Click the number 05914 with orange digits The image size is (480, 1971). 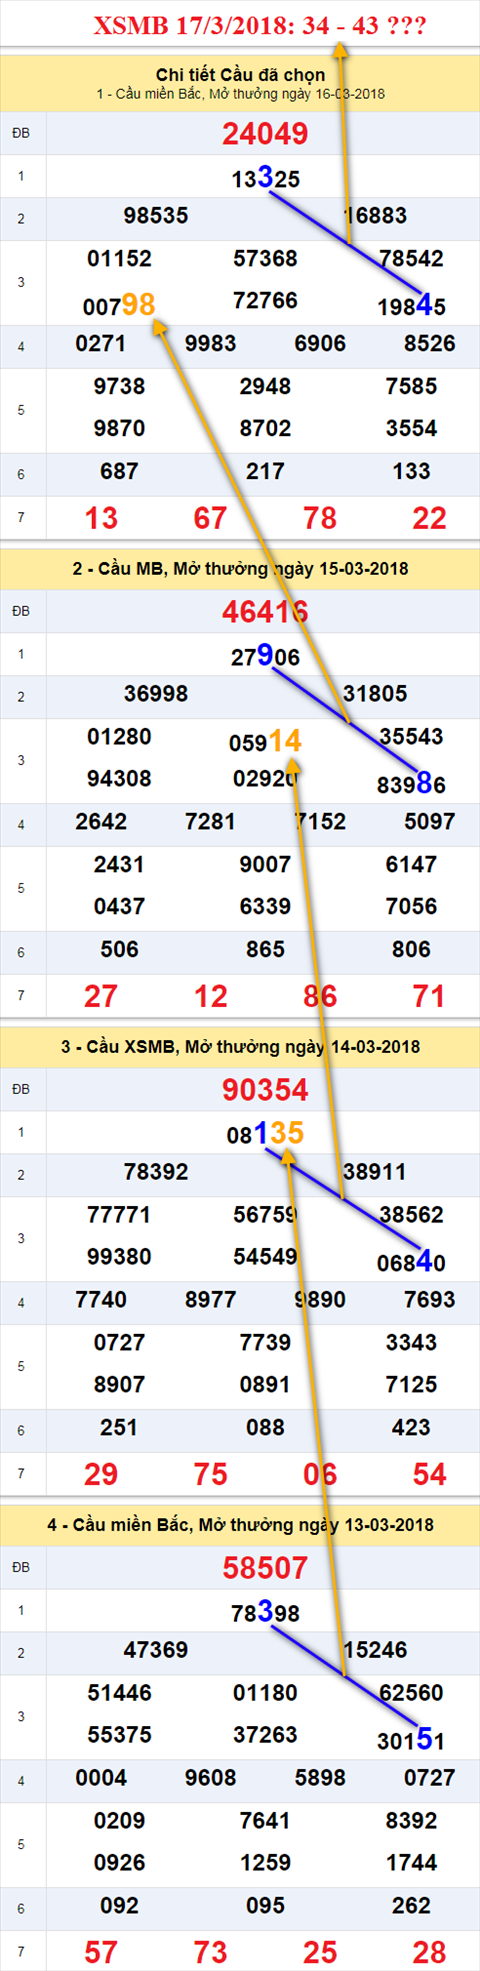pyautogui.click(x=265, y=741)
